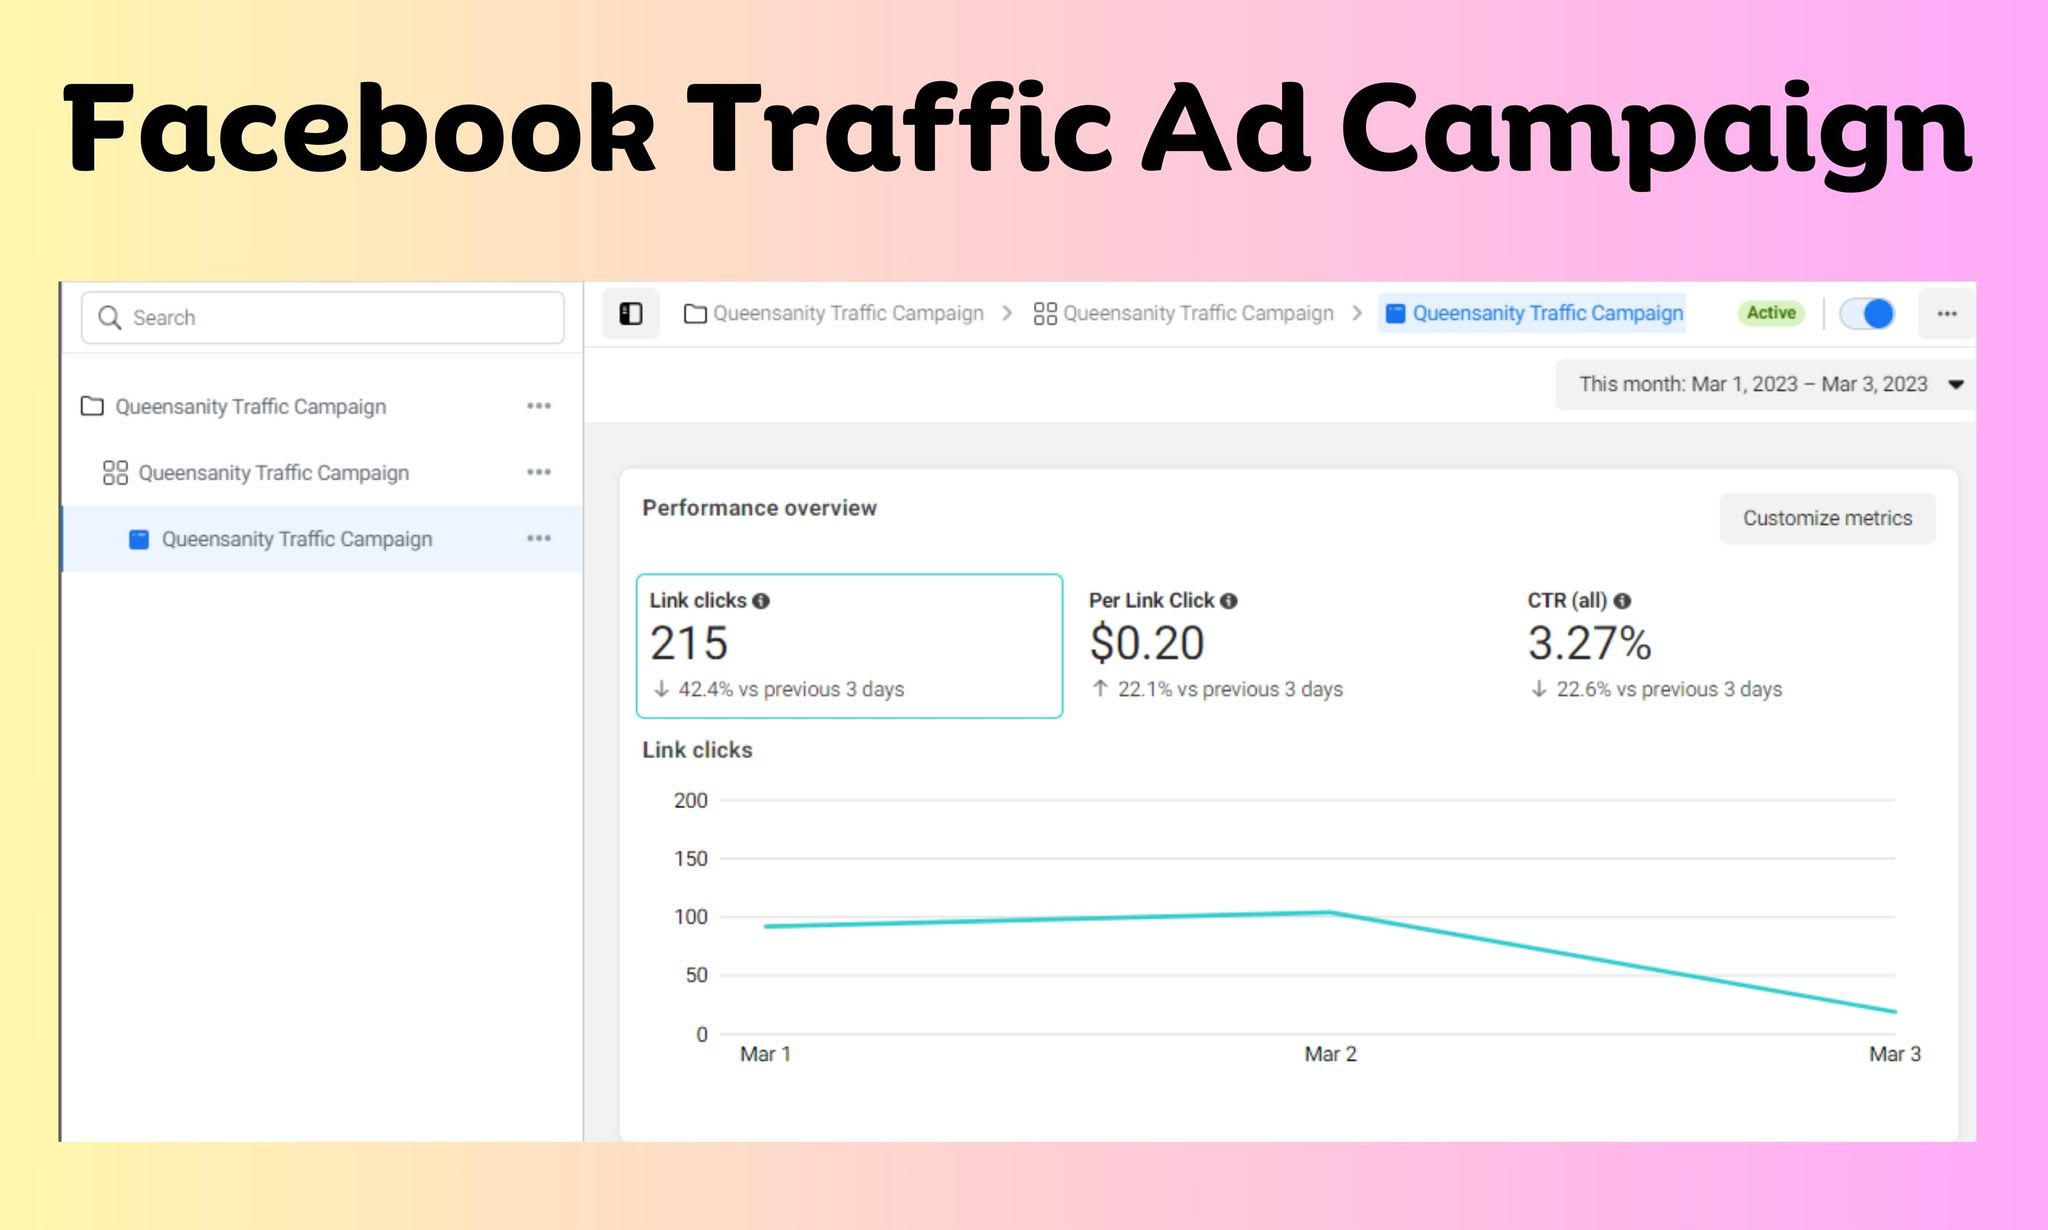Click the Performance overview heading
This screenshot has width=2048, height=1230.
[x=759, y=508]
